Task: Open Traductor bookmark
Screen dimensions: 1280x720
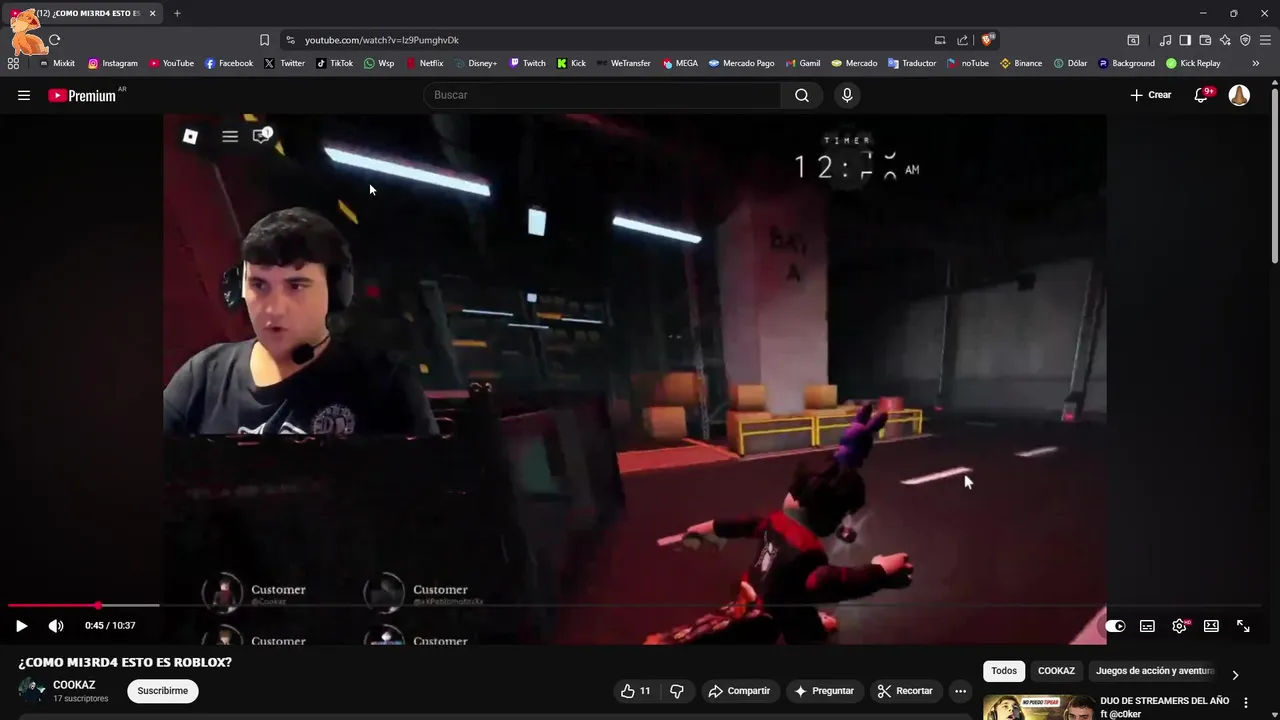Action: [911, 63]
